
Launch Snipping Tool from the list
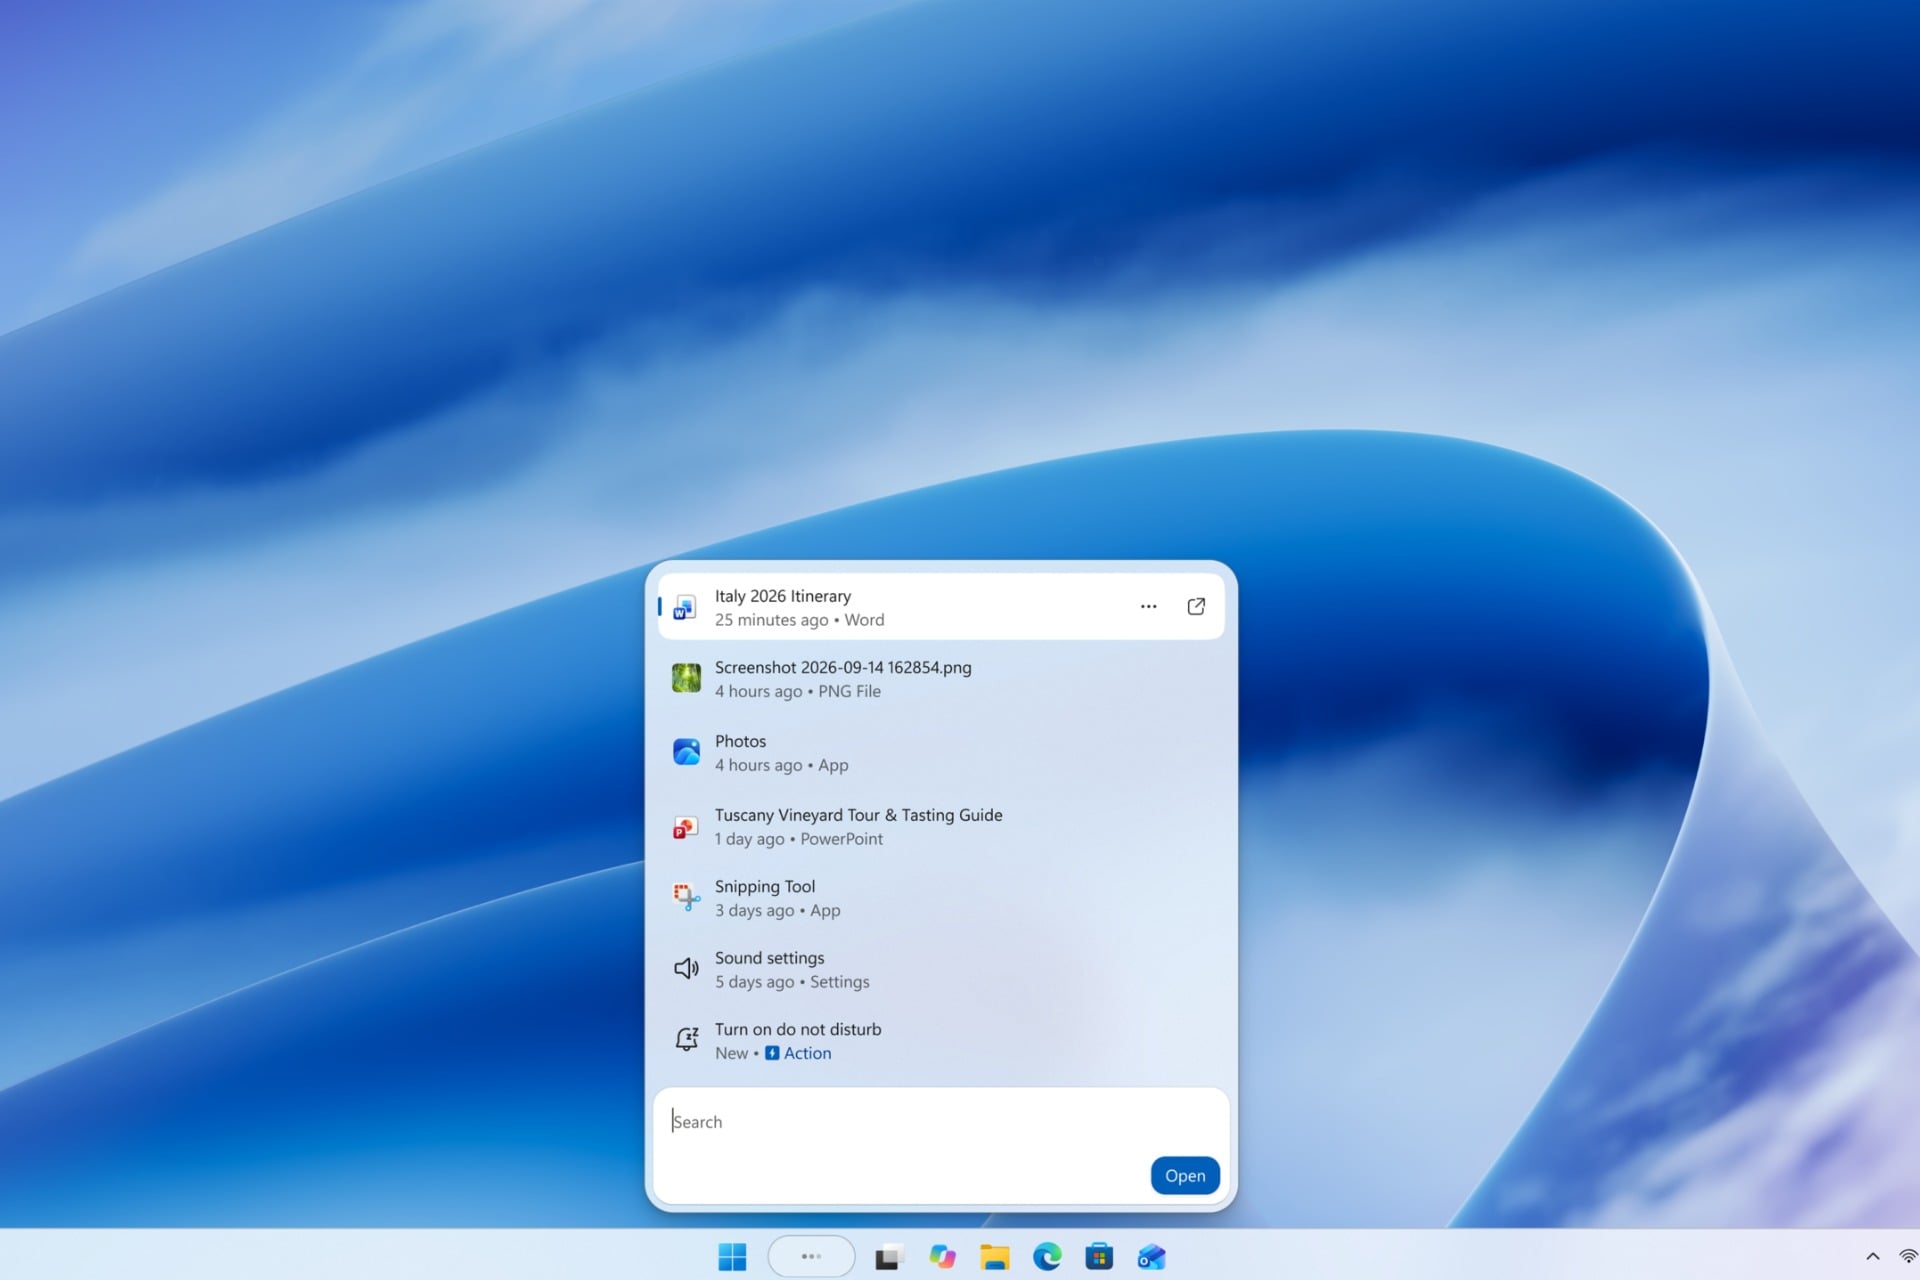click(x=940, y=898)
